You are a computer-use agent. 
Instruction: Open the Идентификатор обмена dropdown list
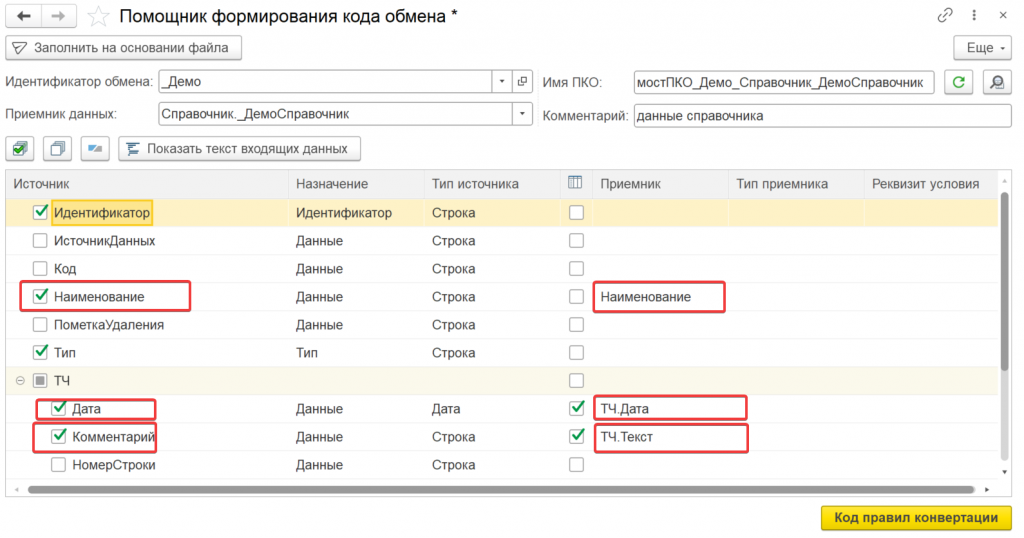[502, 82]
